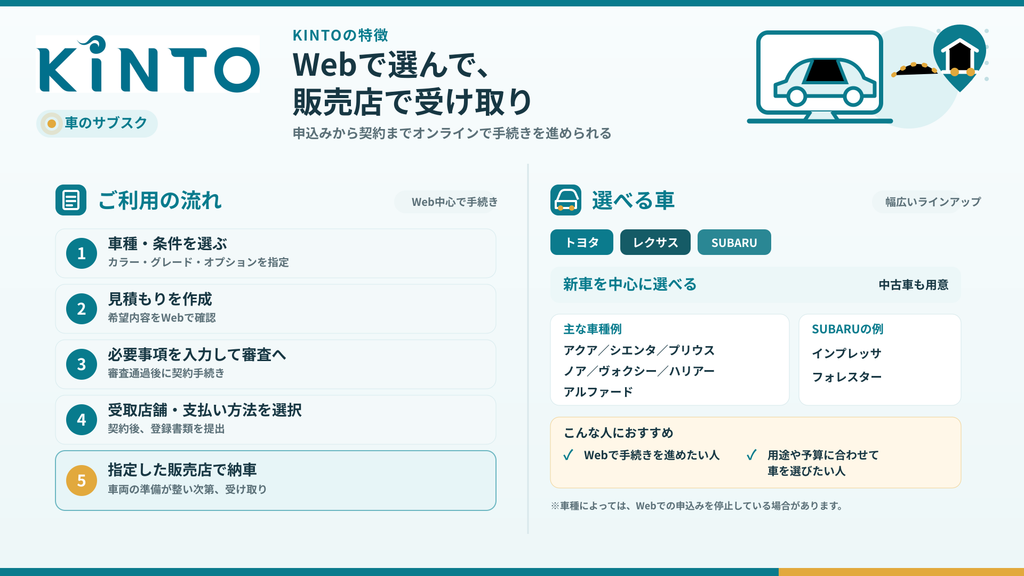
Task: Click the こんな人におすすめ heading
Action: (x=618, y=433)
